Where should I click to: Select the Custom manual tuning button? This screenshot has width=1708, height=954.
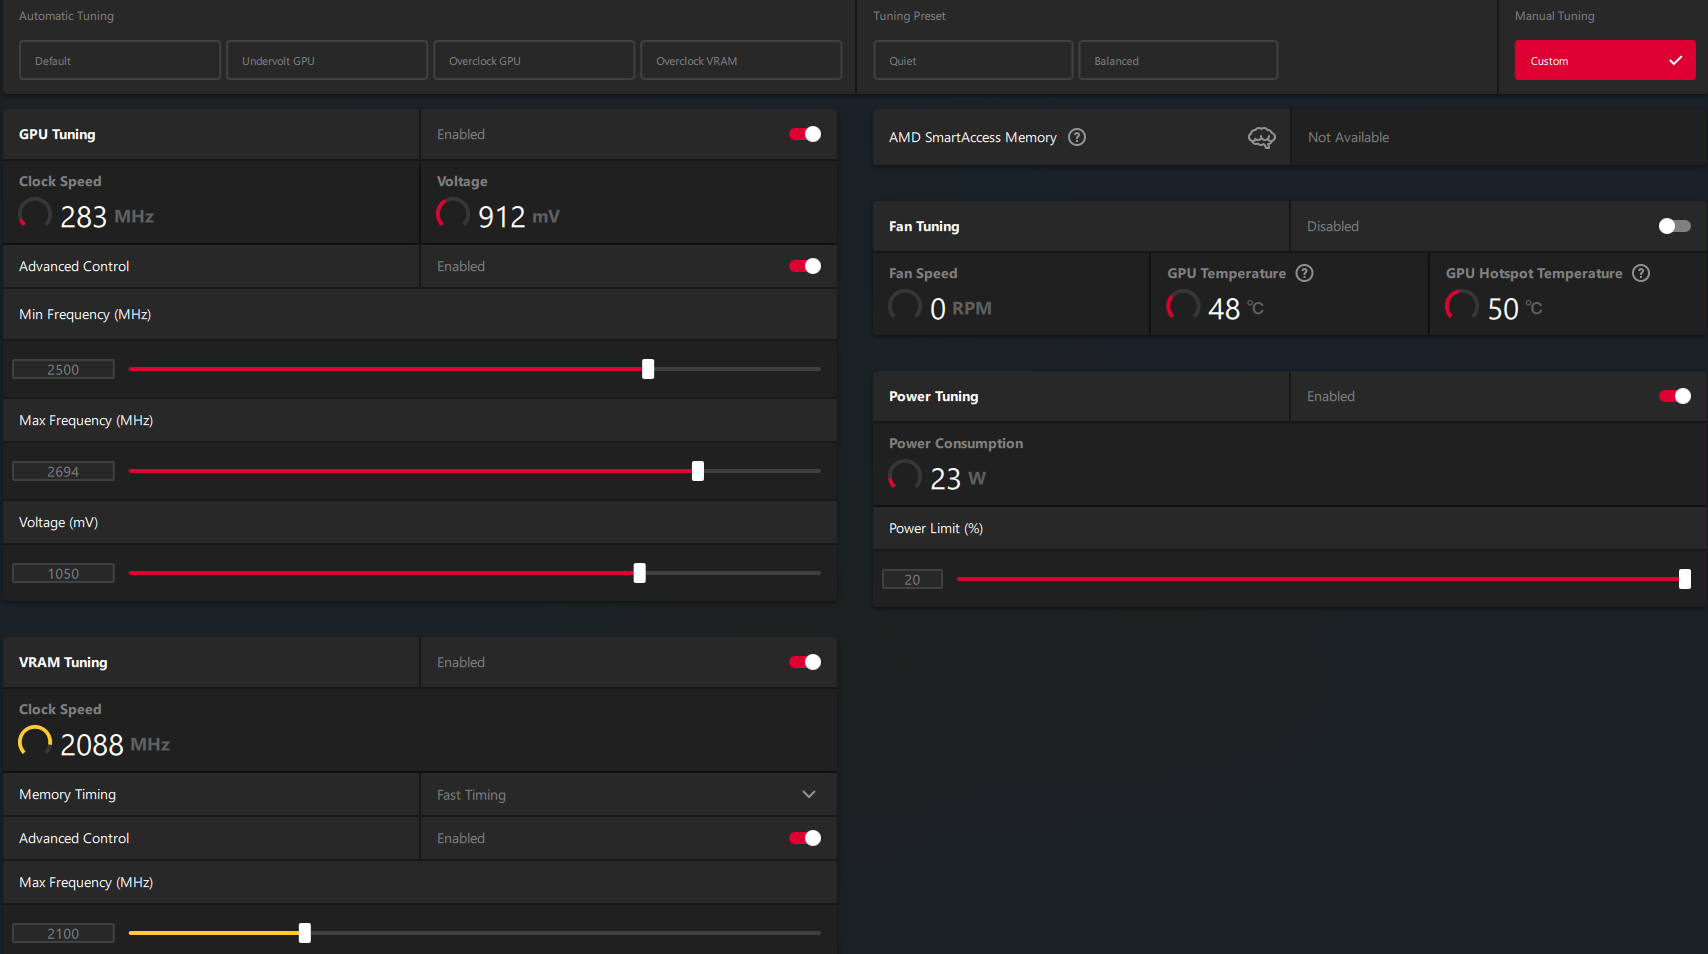[1605, 60]
